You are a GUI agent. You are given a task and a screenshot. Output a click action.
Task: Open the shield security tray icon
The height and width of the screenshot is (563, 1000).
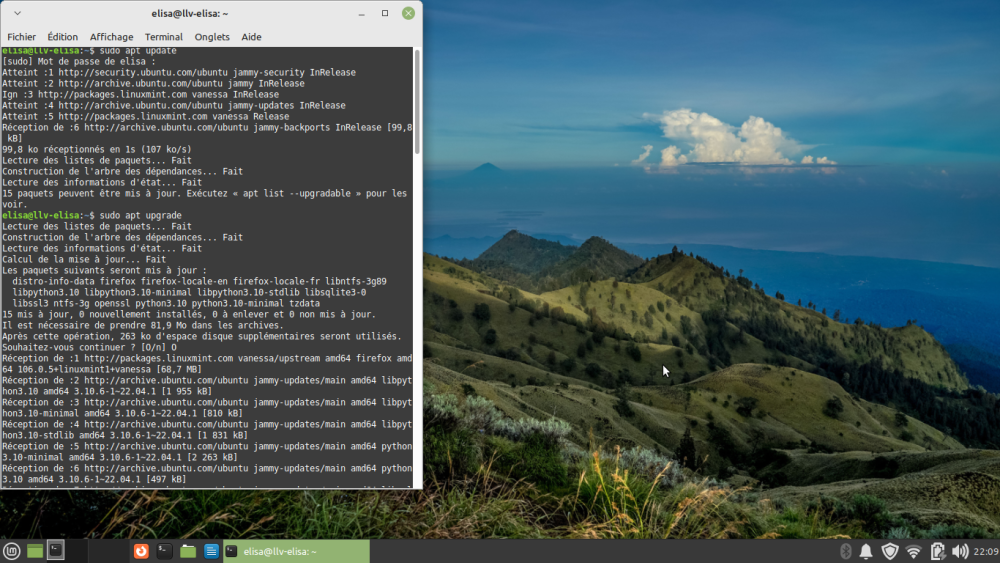pos(890,551)
